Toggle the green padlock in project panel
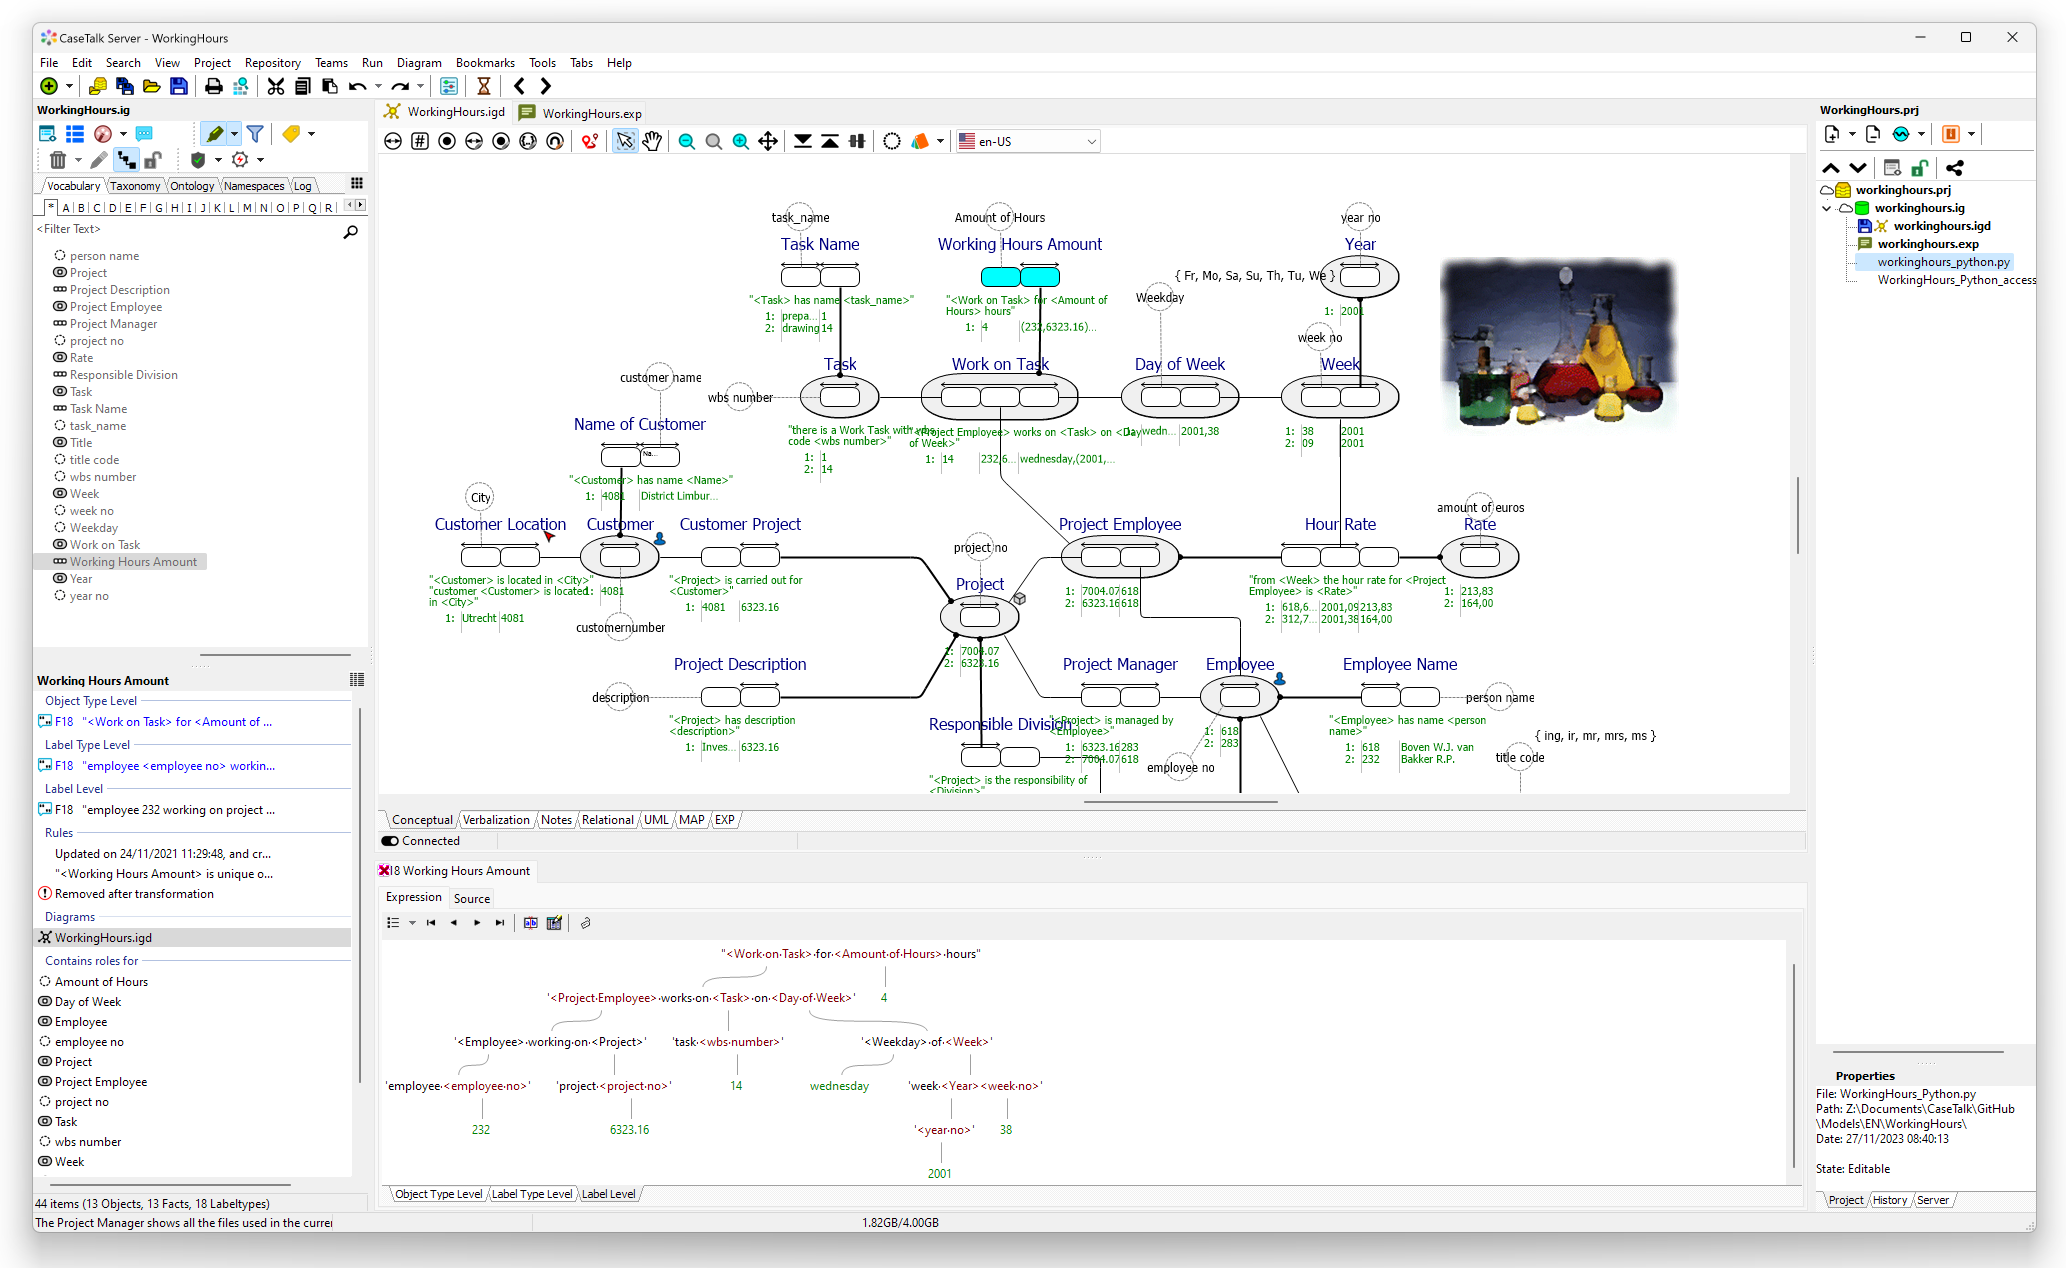The width and height of the screenshot is (2066, 1268). [1919, 168]
